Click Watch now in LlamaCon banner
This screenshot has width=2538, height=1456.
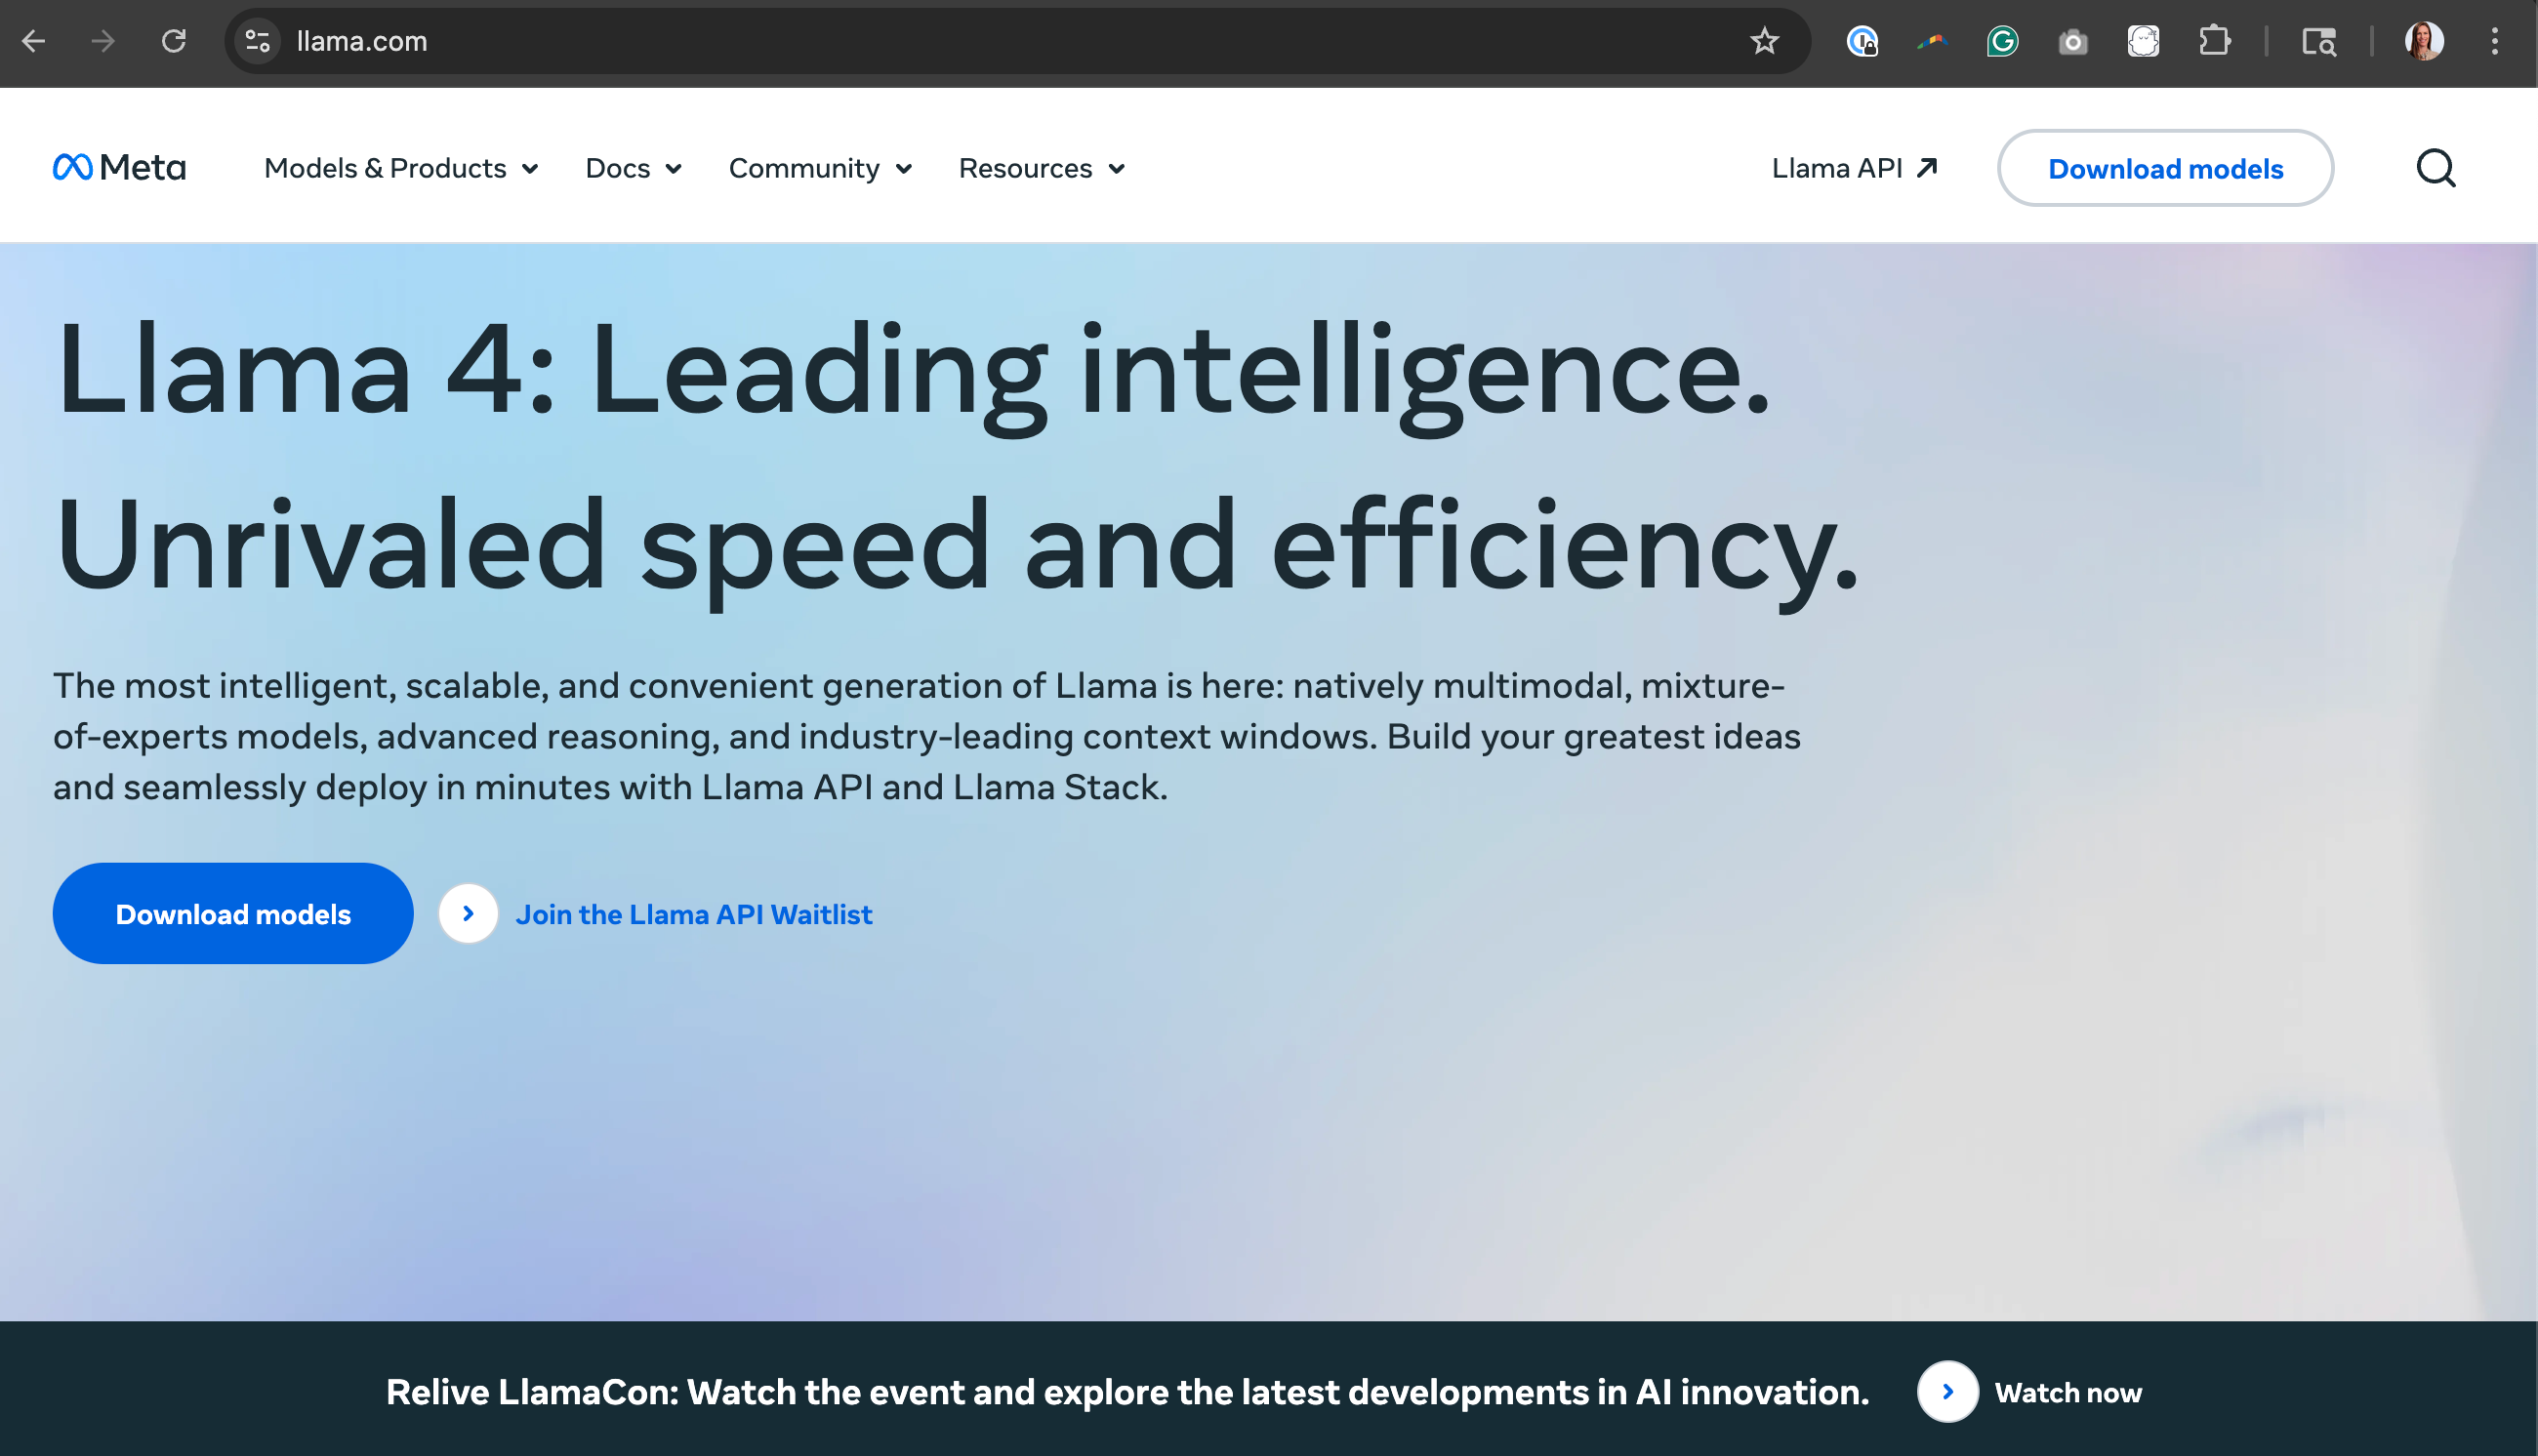[x=2067, y=1392]
